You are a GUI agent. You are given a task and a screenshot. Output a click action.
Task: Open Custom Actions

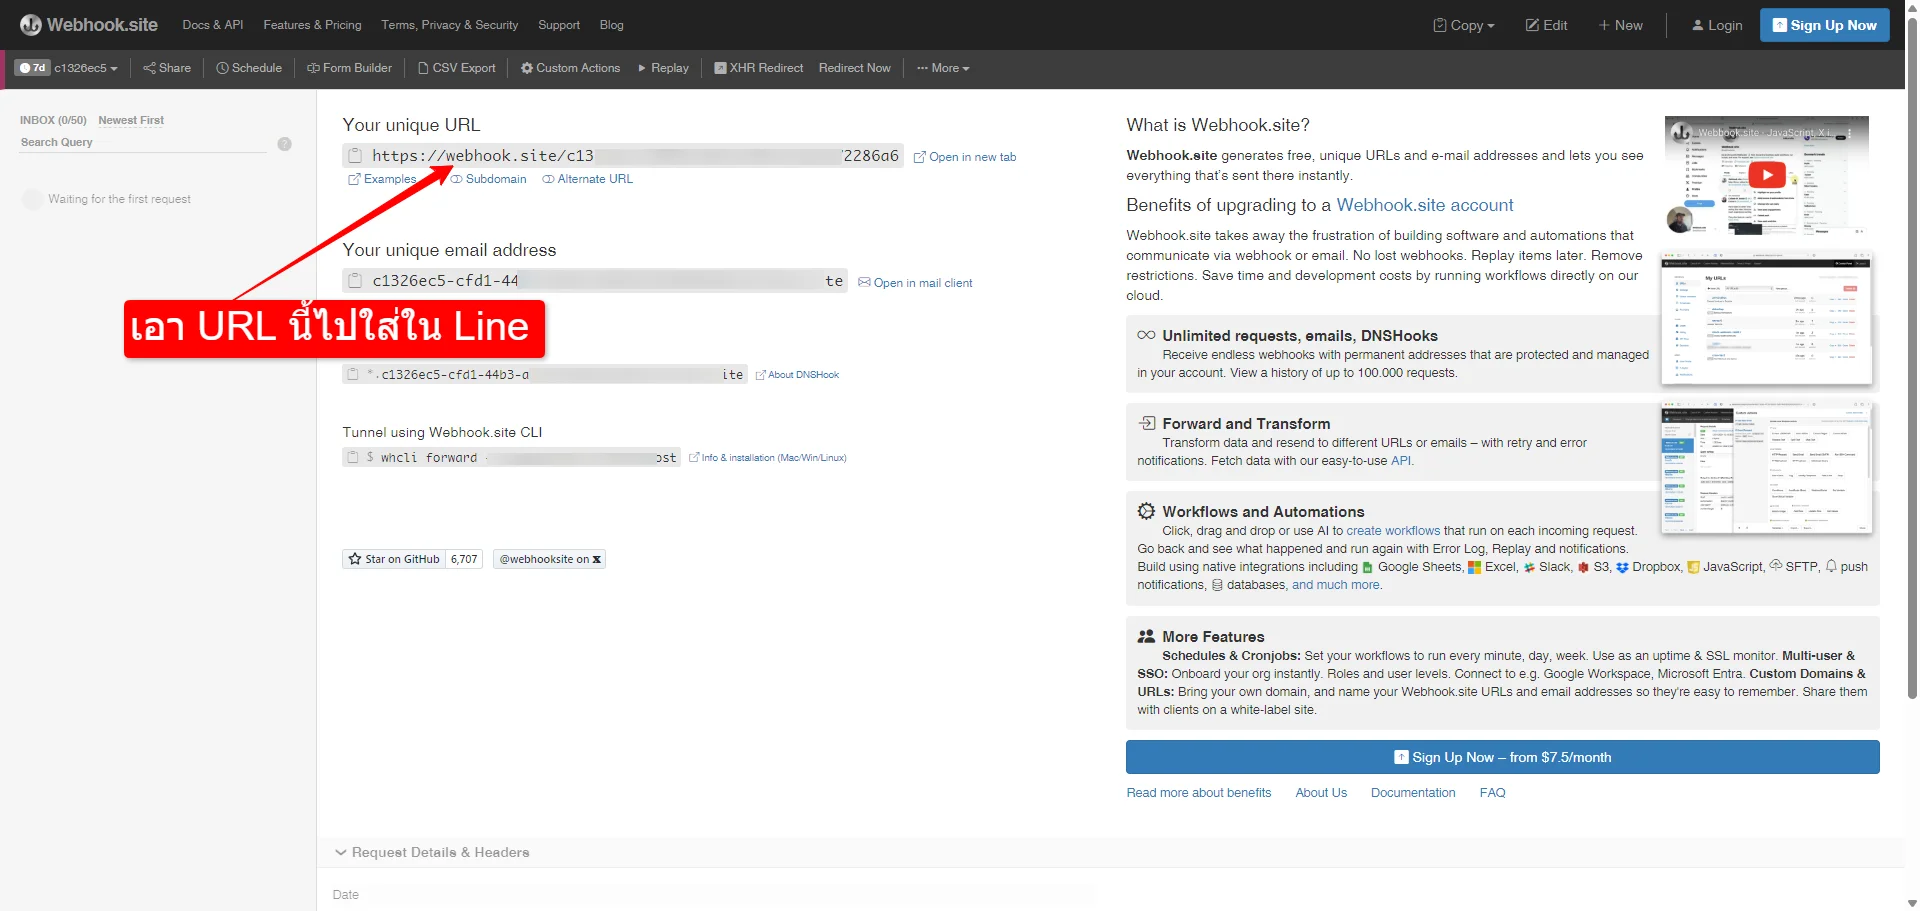coord(570,68)
